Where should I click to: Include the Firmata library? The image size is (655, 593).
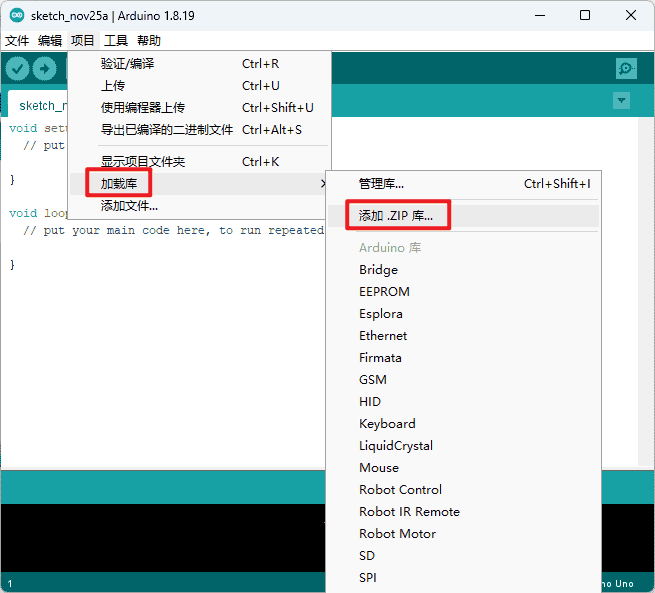[463, 358]
